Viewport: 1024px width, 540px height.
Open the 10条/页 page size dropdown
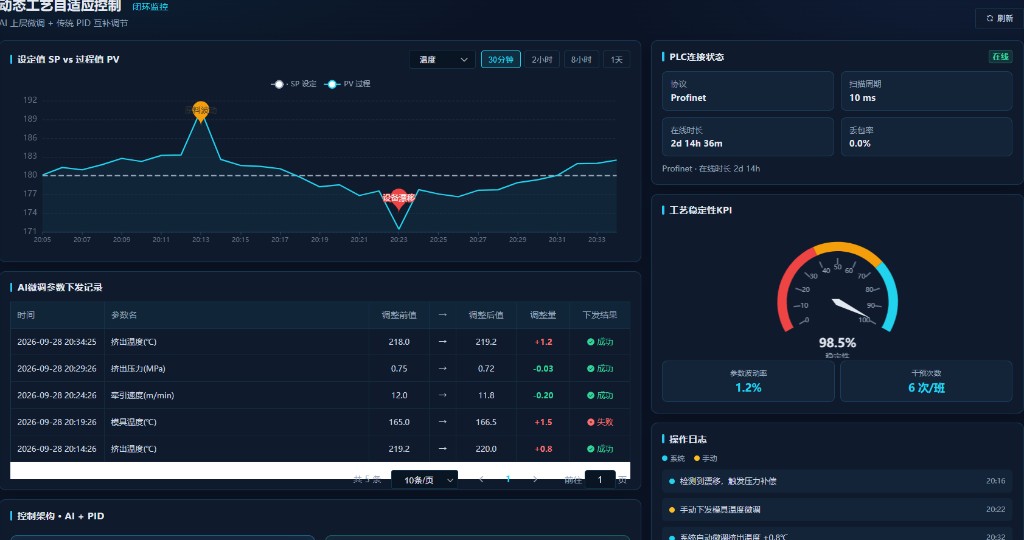tap(424, 480)
